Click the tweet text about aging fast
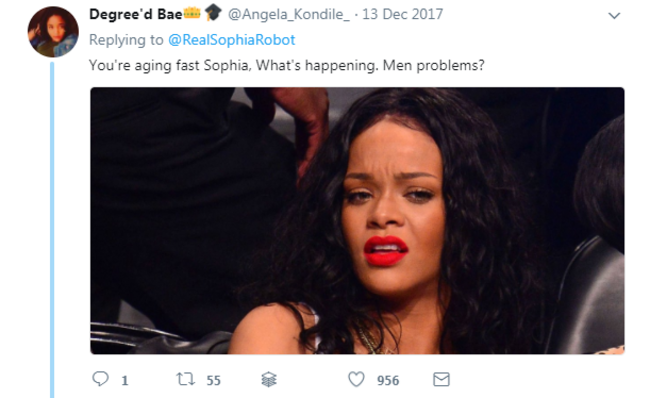The width and height of the screenshot is (650, 398). click(x=286, y=66)
